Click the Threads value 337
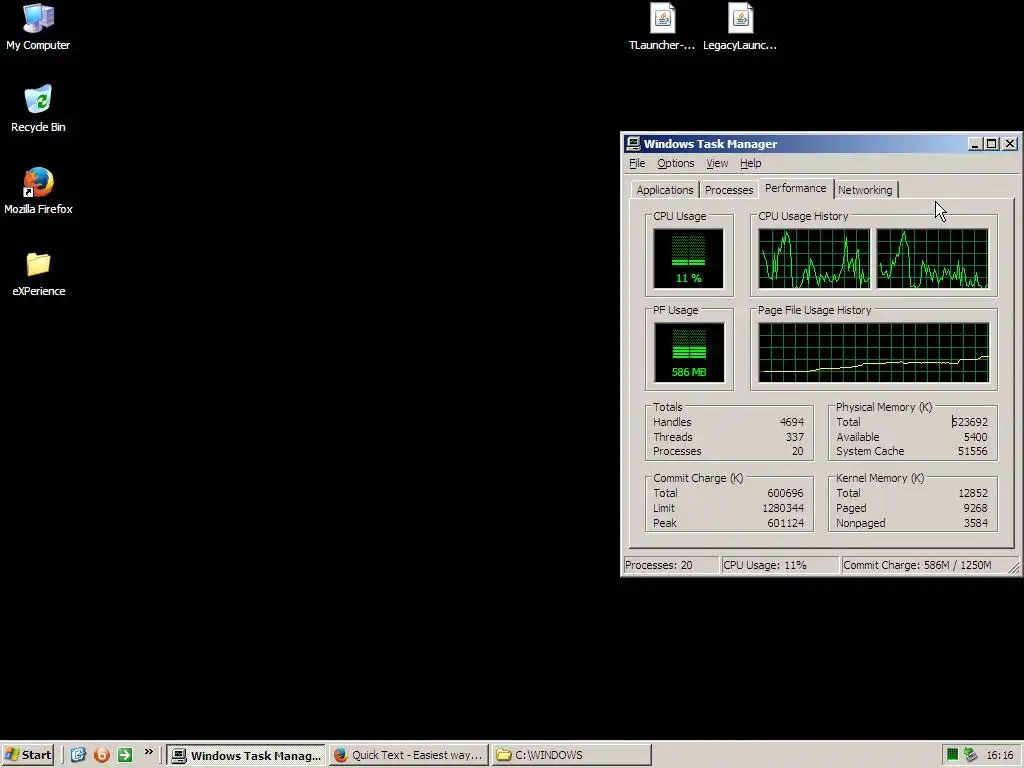Screen dimensions: 1024x768 coord(795,437)
